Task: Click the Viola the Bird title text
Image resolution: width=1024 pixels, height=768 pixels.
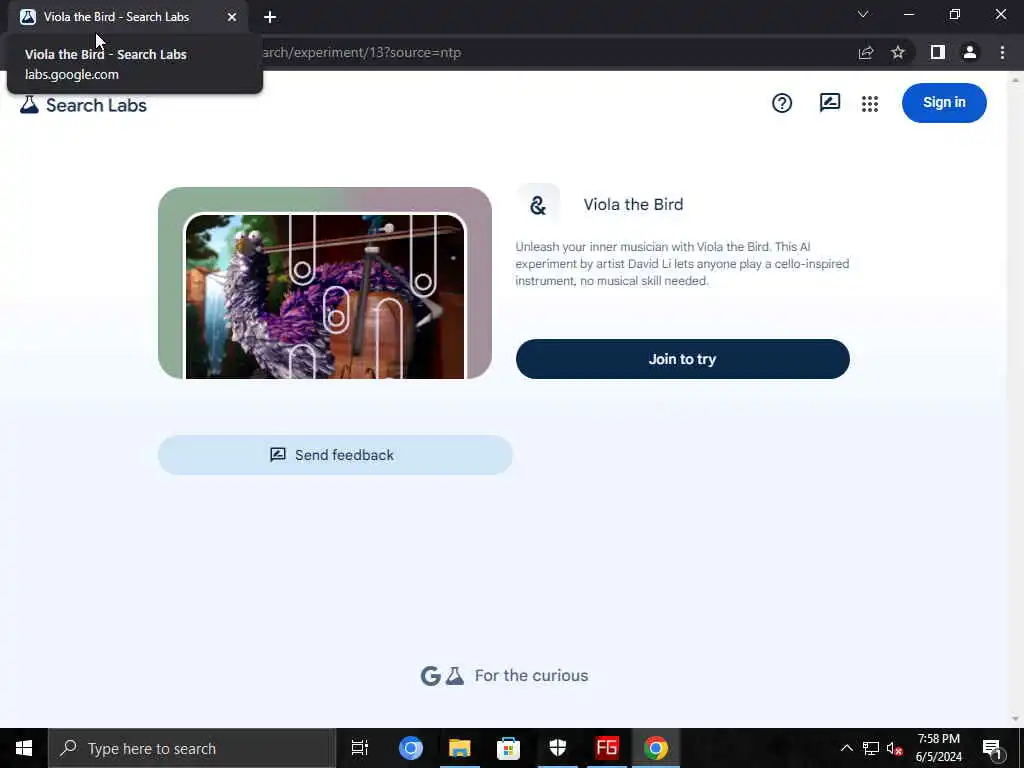Action: (633, 204)
